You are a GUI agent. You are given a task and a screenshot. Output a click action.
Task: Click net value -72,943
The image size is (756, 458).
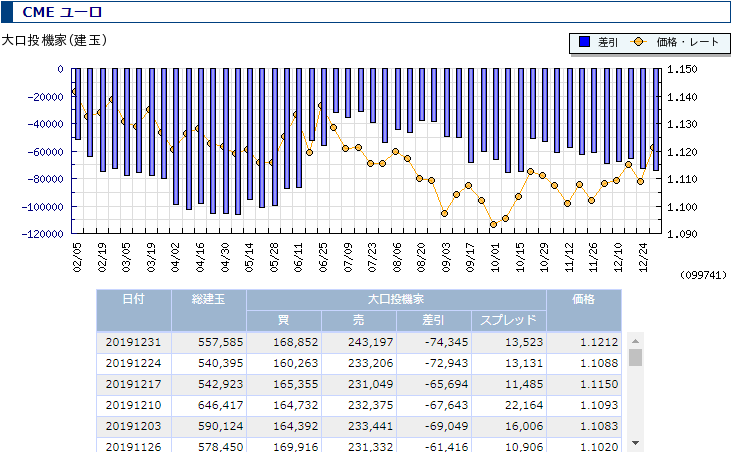(x=446, y=364)
